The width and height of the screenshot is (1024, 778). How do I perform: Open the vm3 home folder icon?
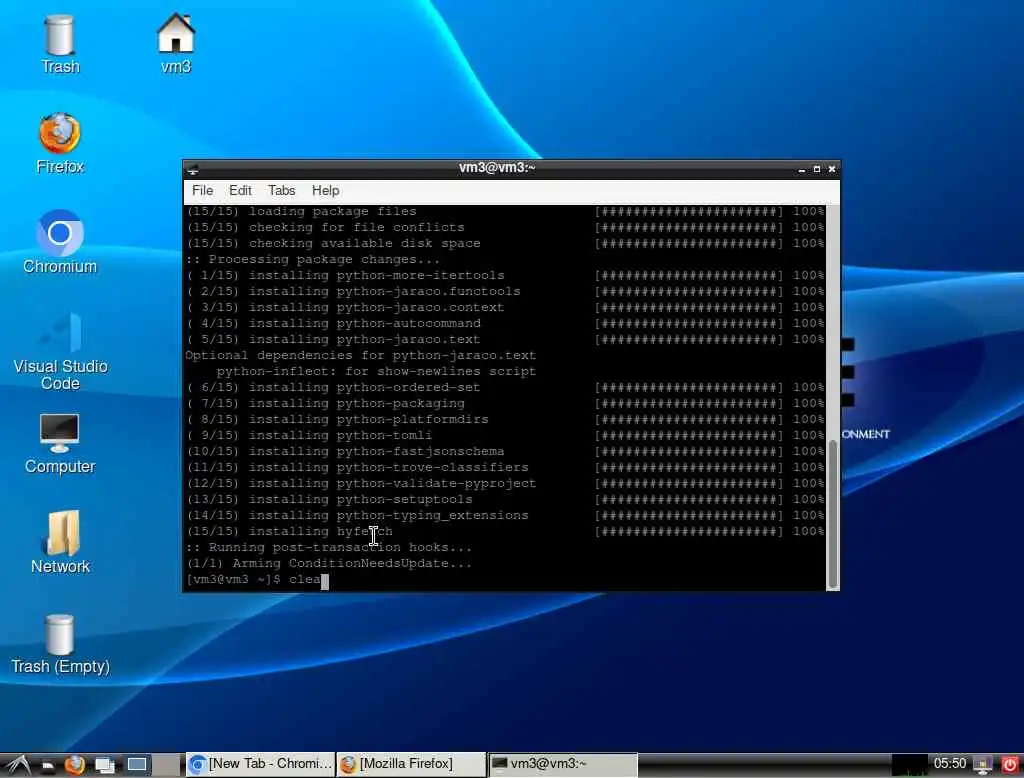click(176, 44)
